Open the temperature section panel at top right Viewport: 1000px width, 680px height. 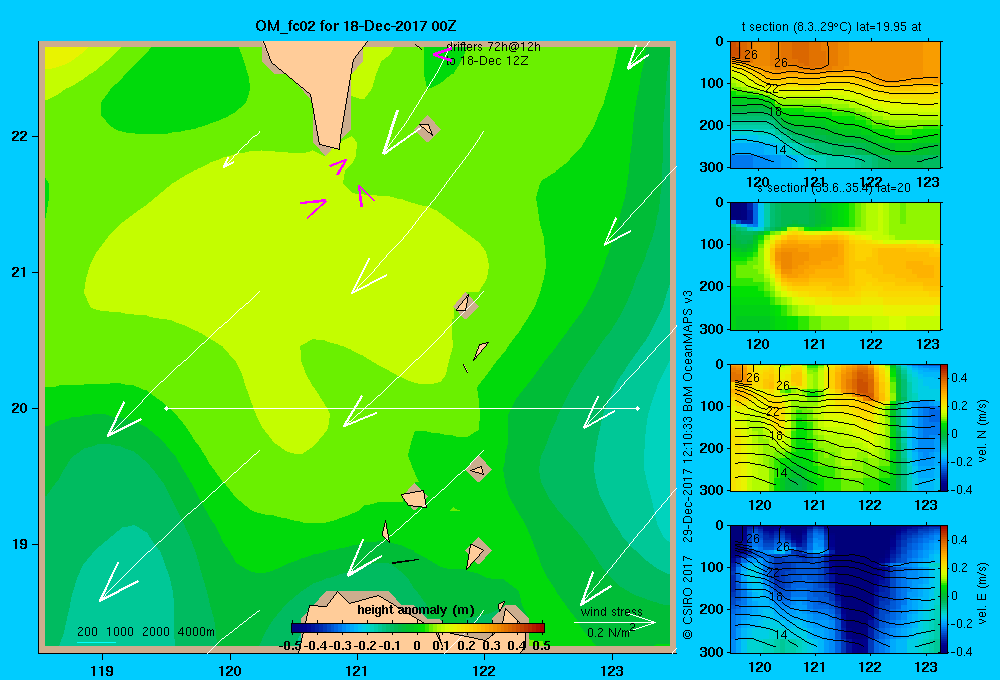point(835,105)
